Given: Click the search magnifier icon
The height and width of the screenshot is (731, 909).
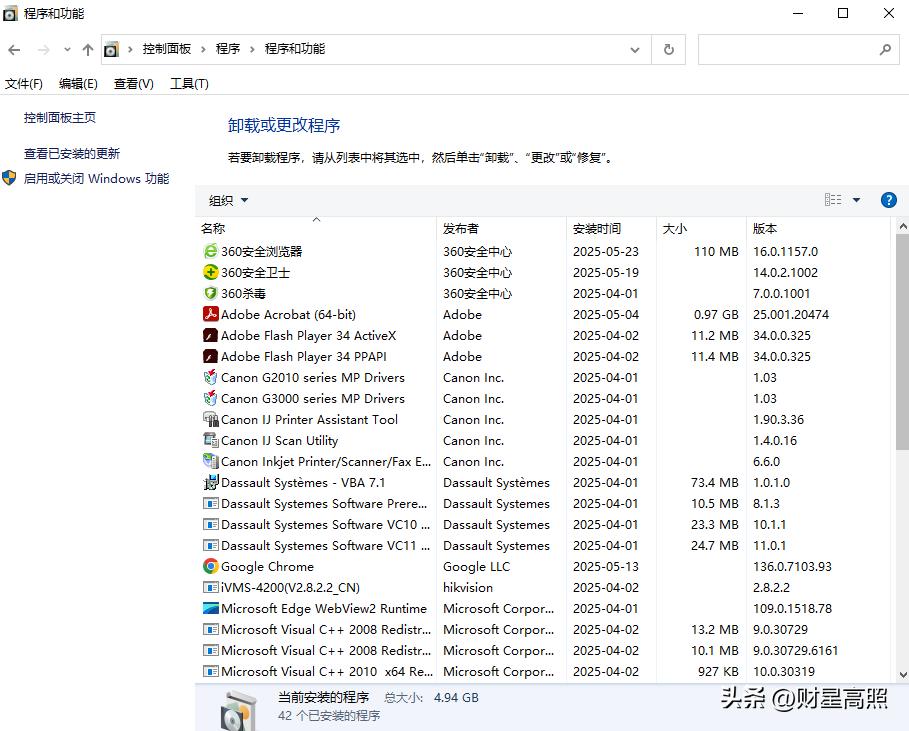Looking at the screenshot, I should (x=885, y=50).
